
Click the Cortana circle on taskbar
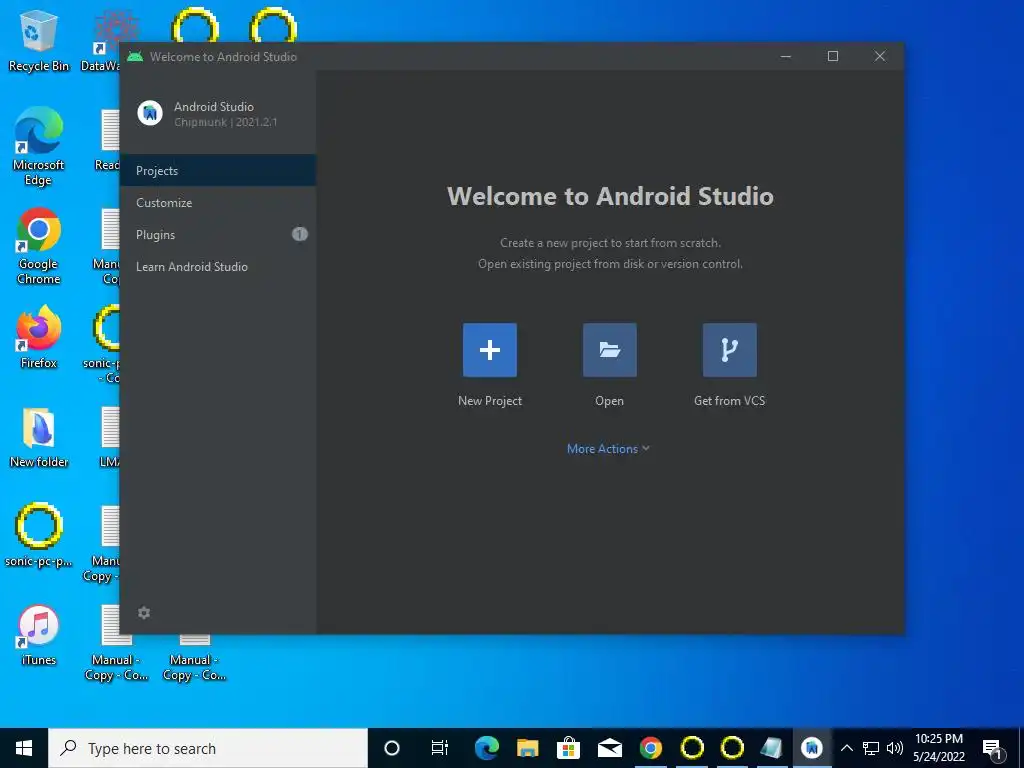pos(392,748)
